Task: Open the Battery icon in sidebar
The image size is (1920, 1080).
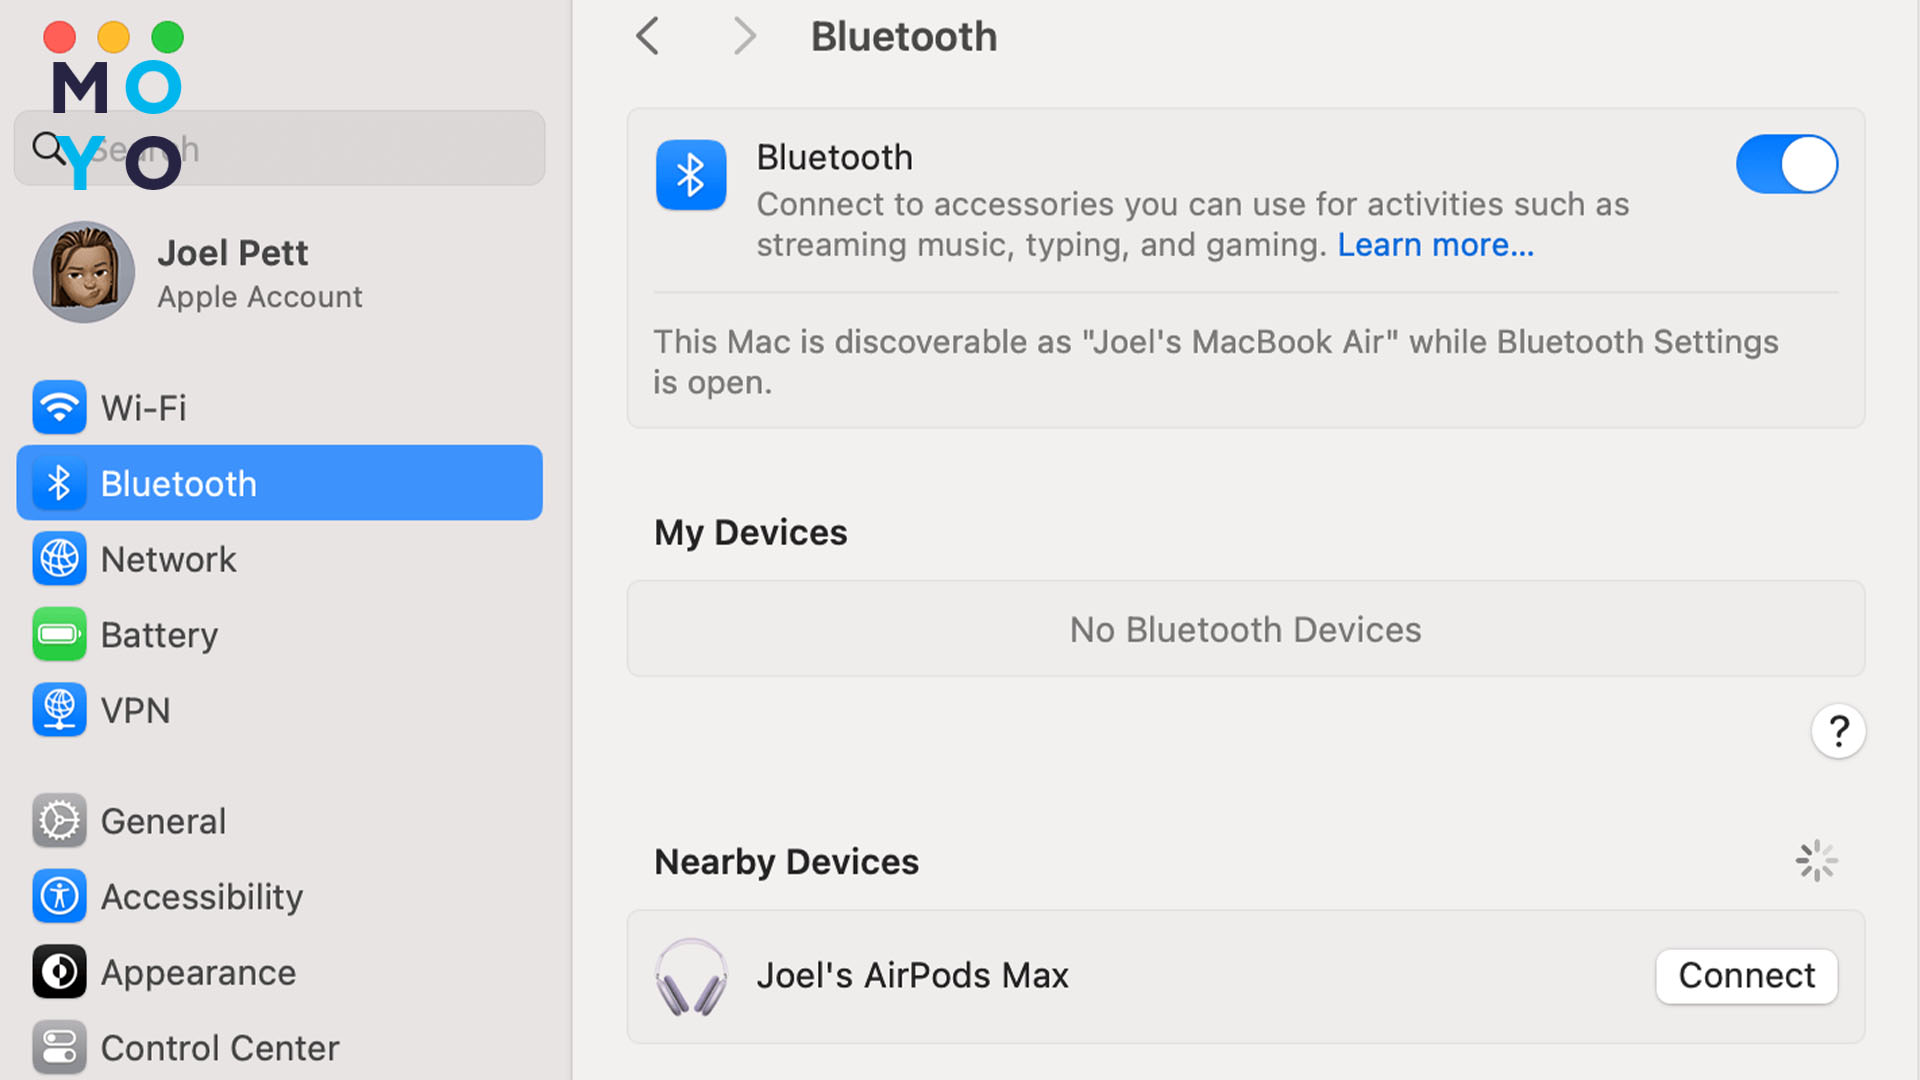Action: [x=59, y=634]
